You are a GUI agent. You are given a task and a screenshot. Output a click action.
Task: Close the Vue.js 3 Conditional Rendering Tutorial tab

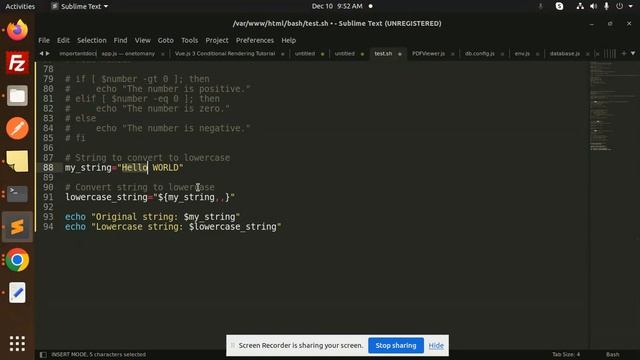pos(282,54)
